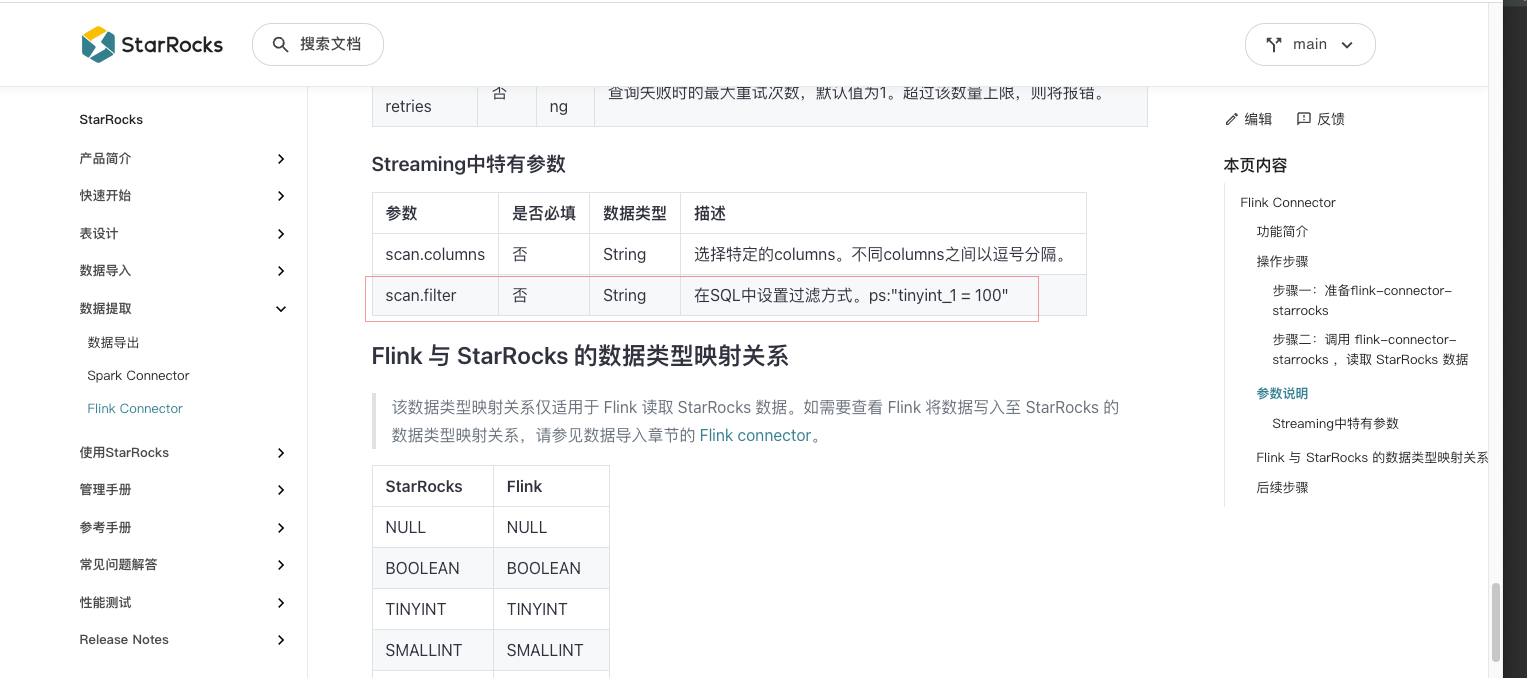This screenshot has width=1527, height=678.
Task: Click the 本页内容 heading
Action: coord(1255,165)
